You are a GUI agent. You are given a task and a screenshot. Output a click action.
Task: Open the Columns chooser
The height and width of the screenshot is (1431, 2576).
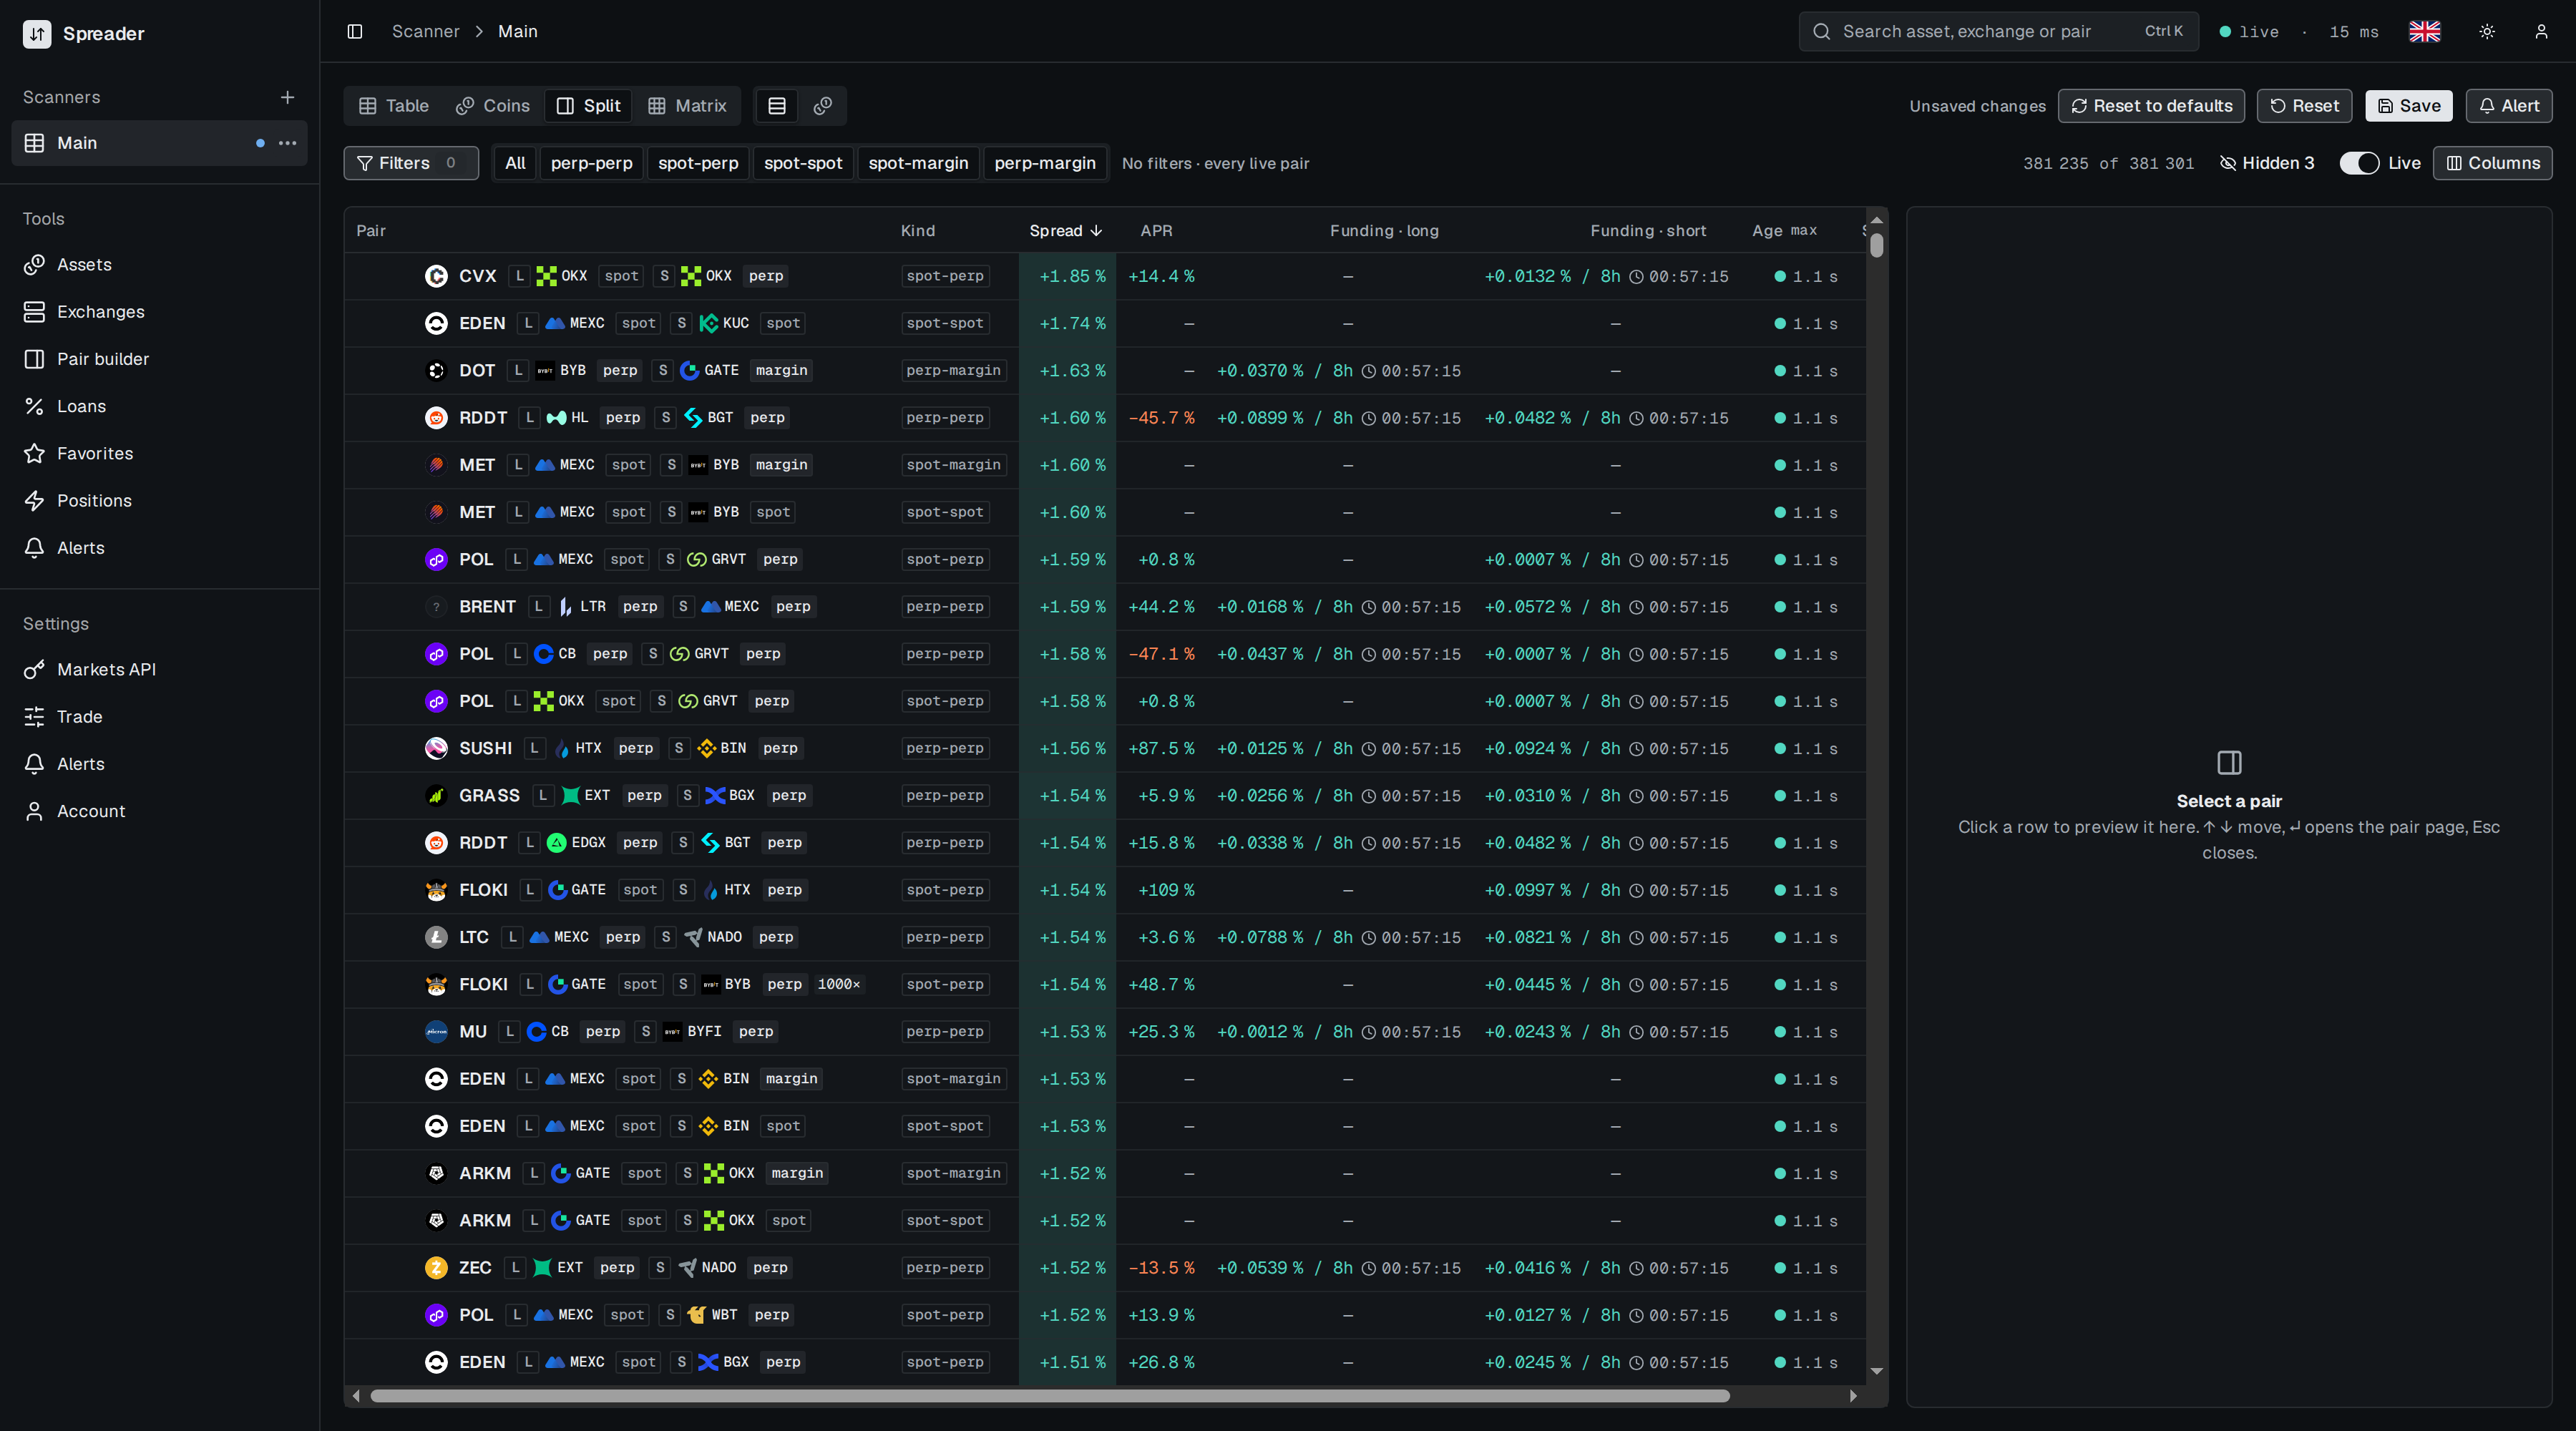pyautogui.click(x=2492, y=163)
